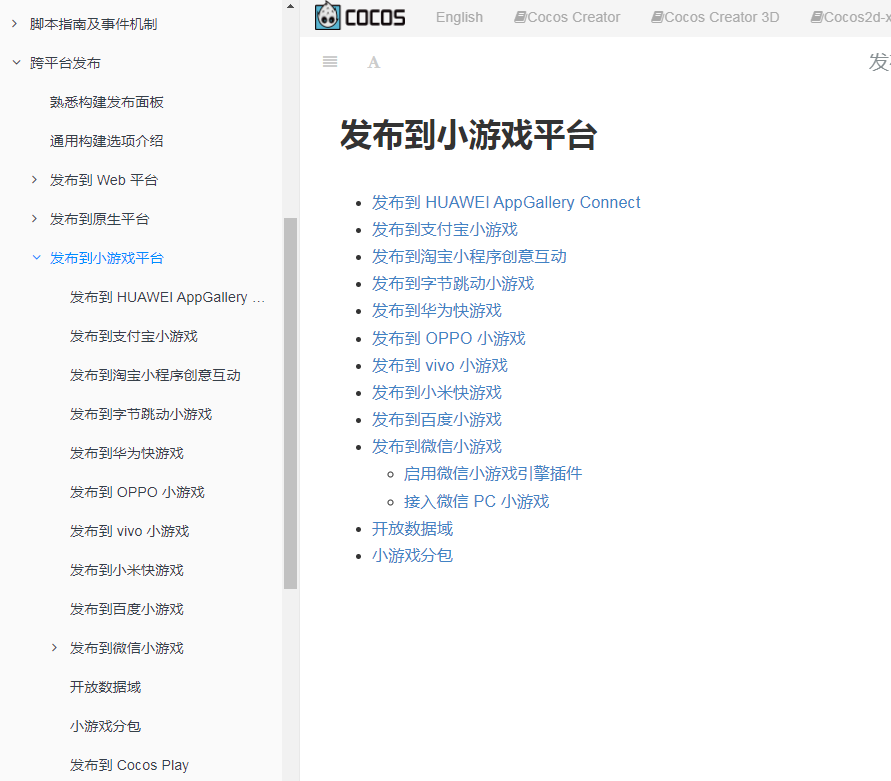The height and width of the screenshot is (781, 891).
Task: Follow content link 发布到字节跳动小游戏
Action: [453, 284]
